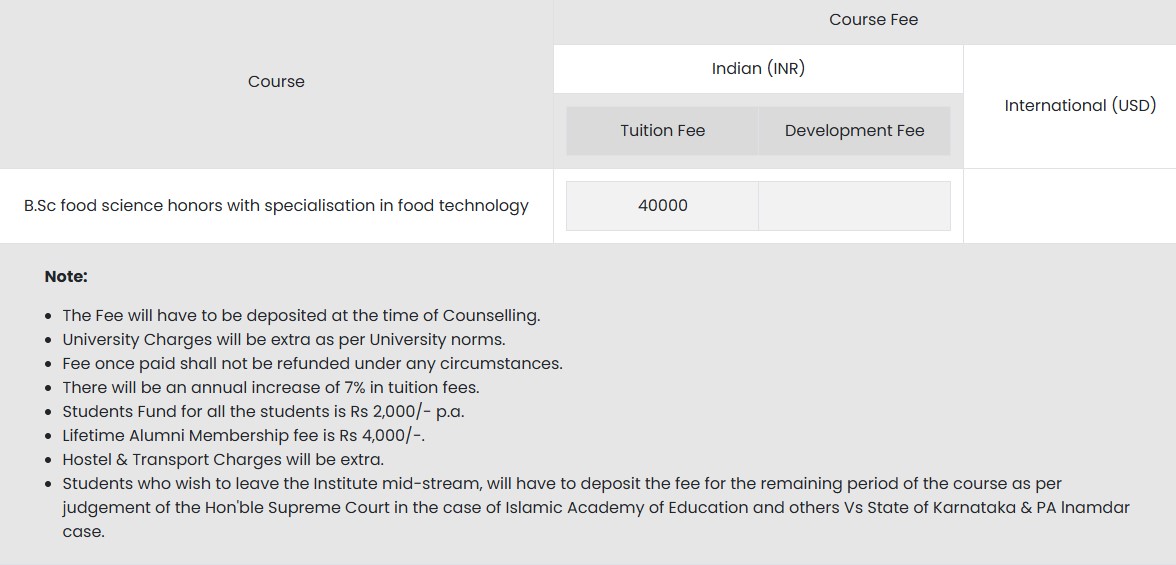Click the University Charges extra note

(x=284, y=340)
